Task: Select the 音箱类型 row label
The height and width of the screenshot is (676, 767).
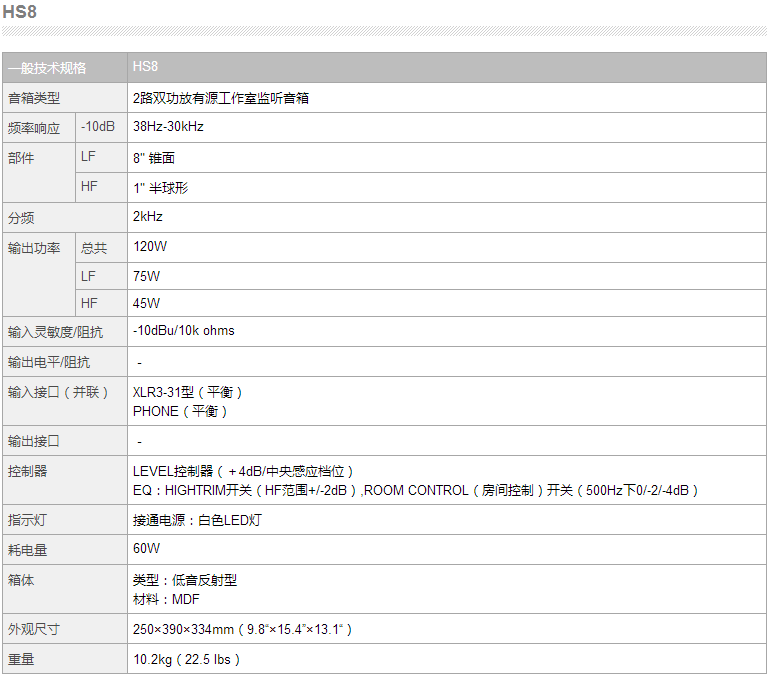Action: (34, 98)
